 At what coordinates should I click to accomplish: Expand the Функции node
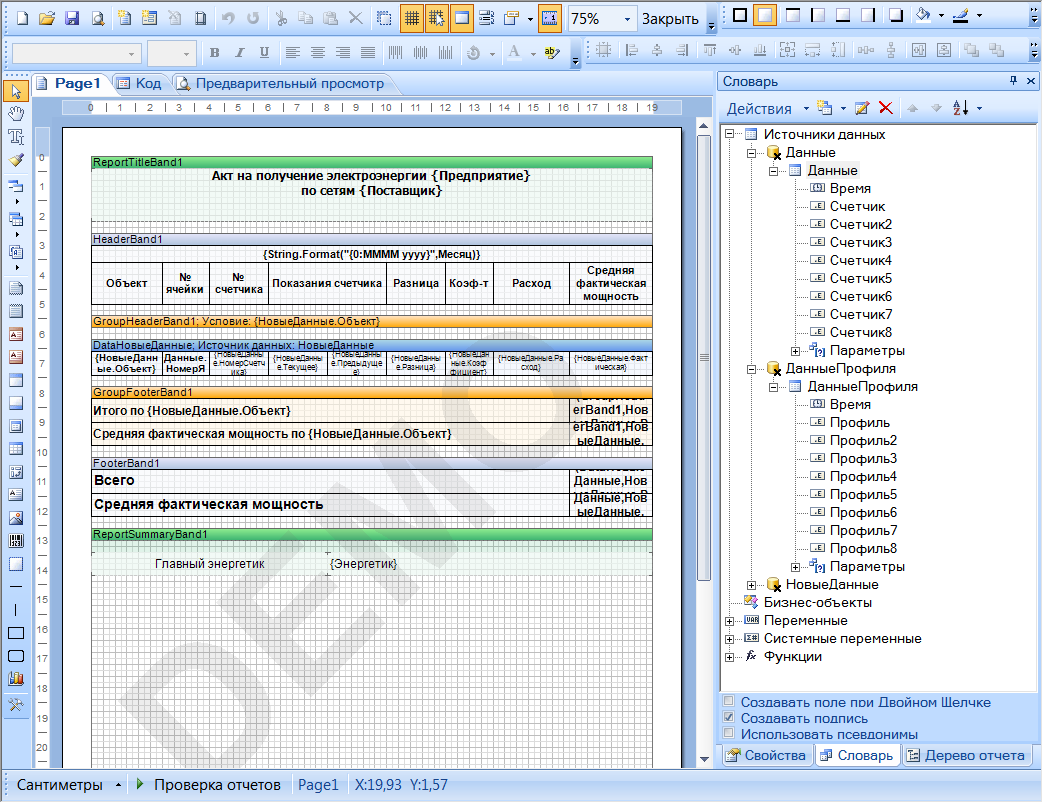[x=730, y=657]
